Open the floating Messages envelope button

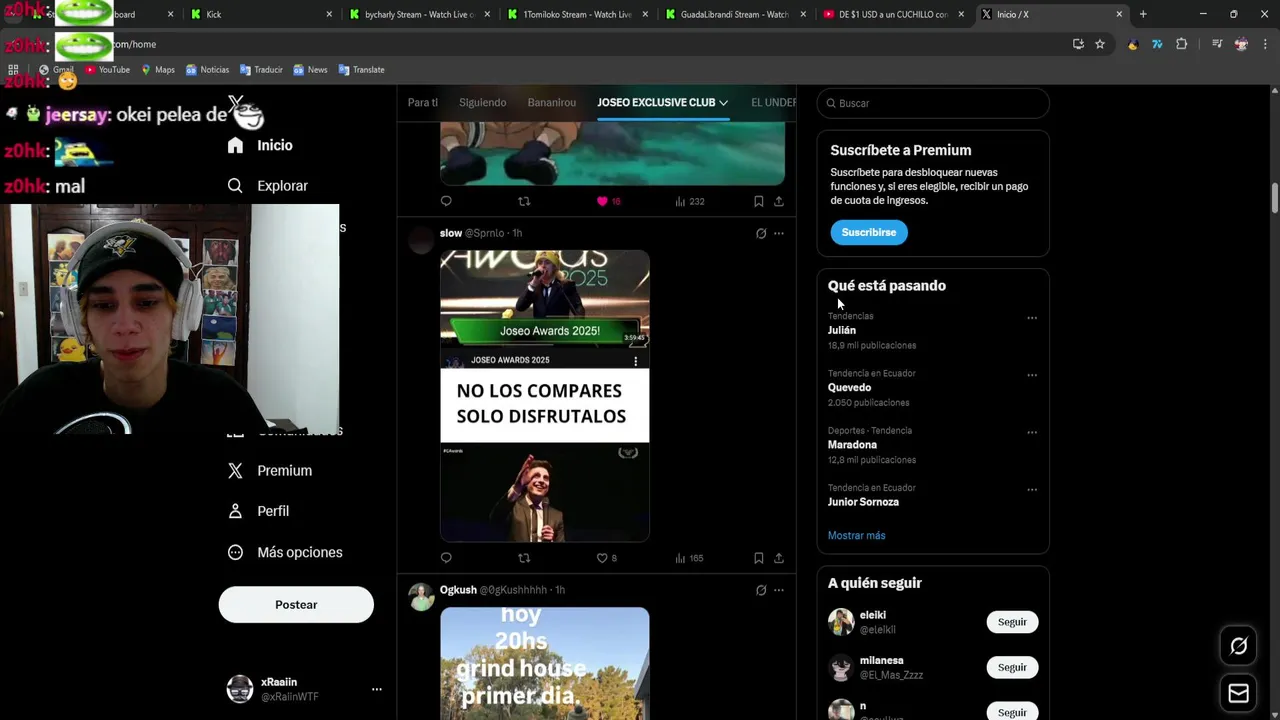[1239, 693]
